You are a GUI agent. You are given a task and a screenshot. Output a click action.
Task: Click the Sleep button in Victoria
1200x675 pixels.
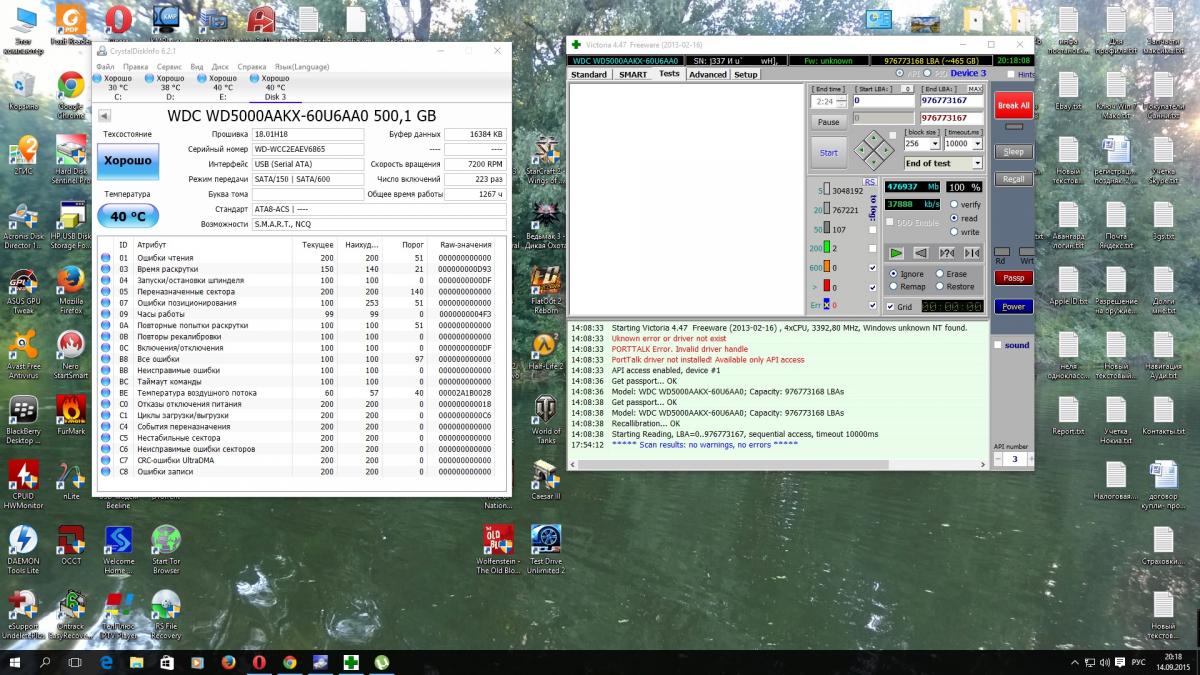coord(1013,152)
